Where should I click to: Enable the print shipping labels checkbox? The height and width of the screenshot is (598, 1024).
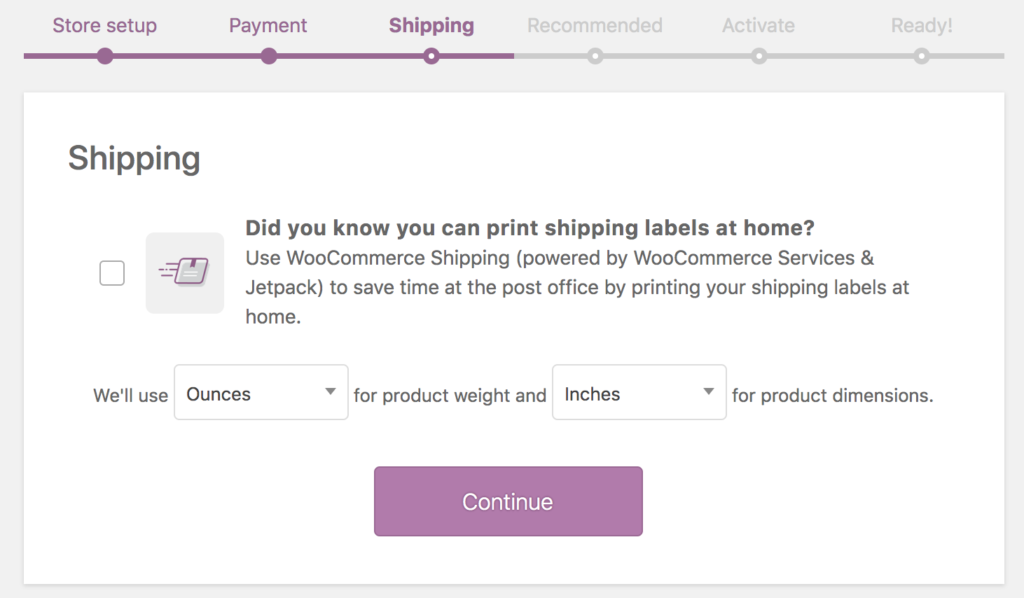point(112,273)
